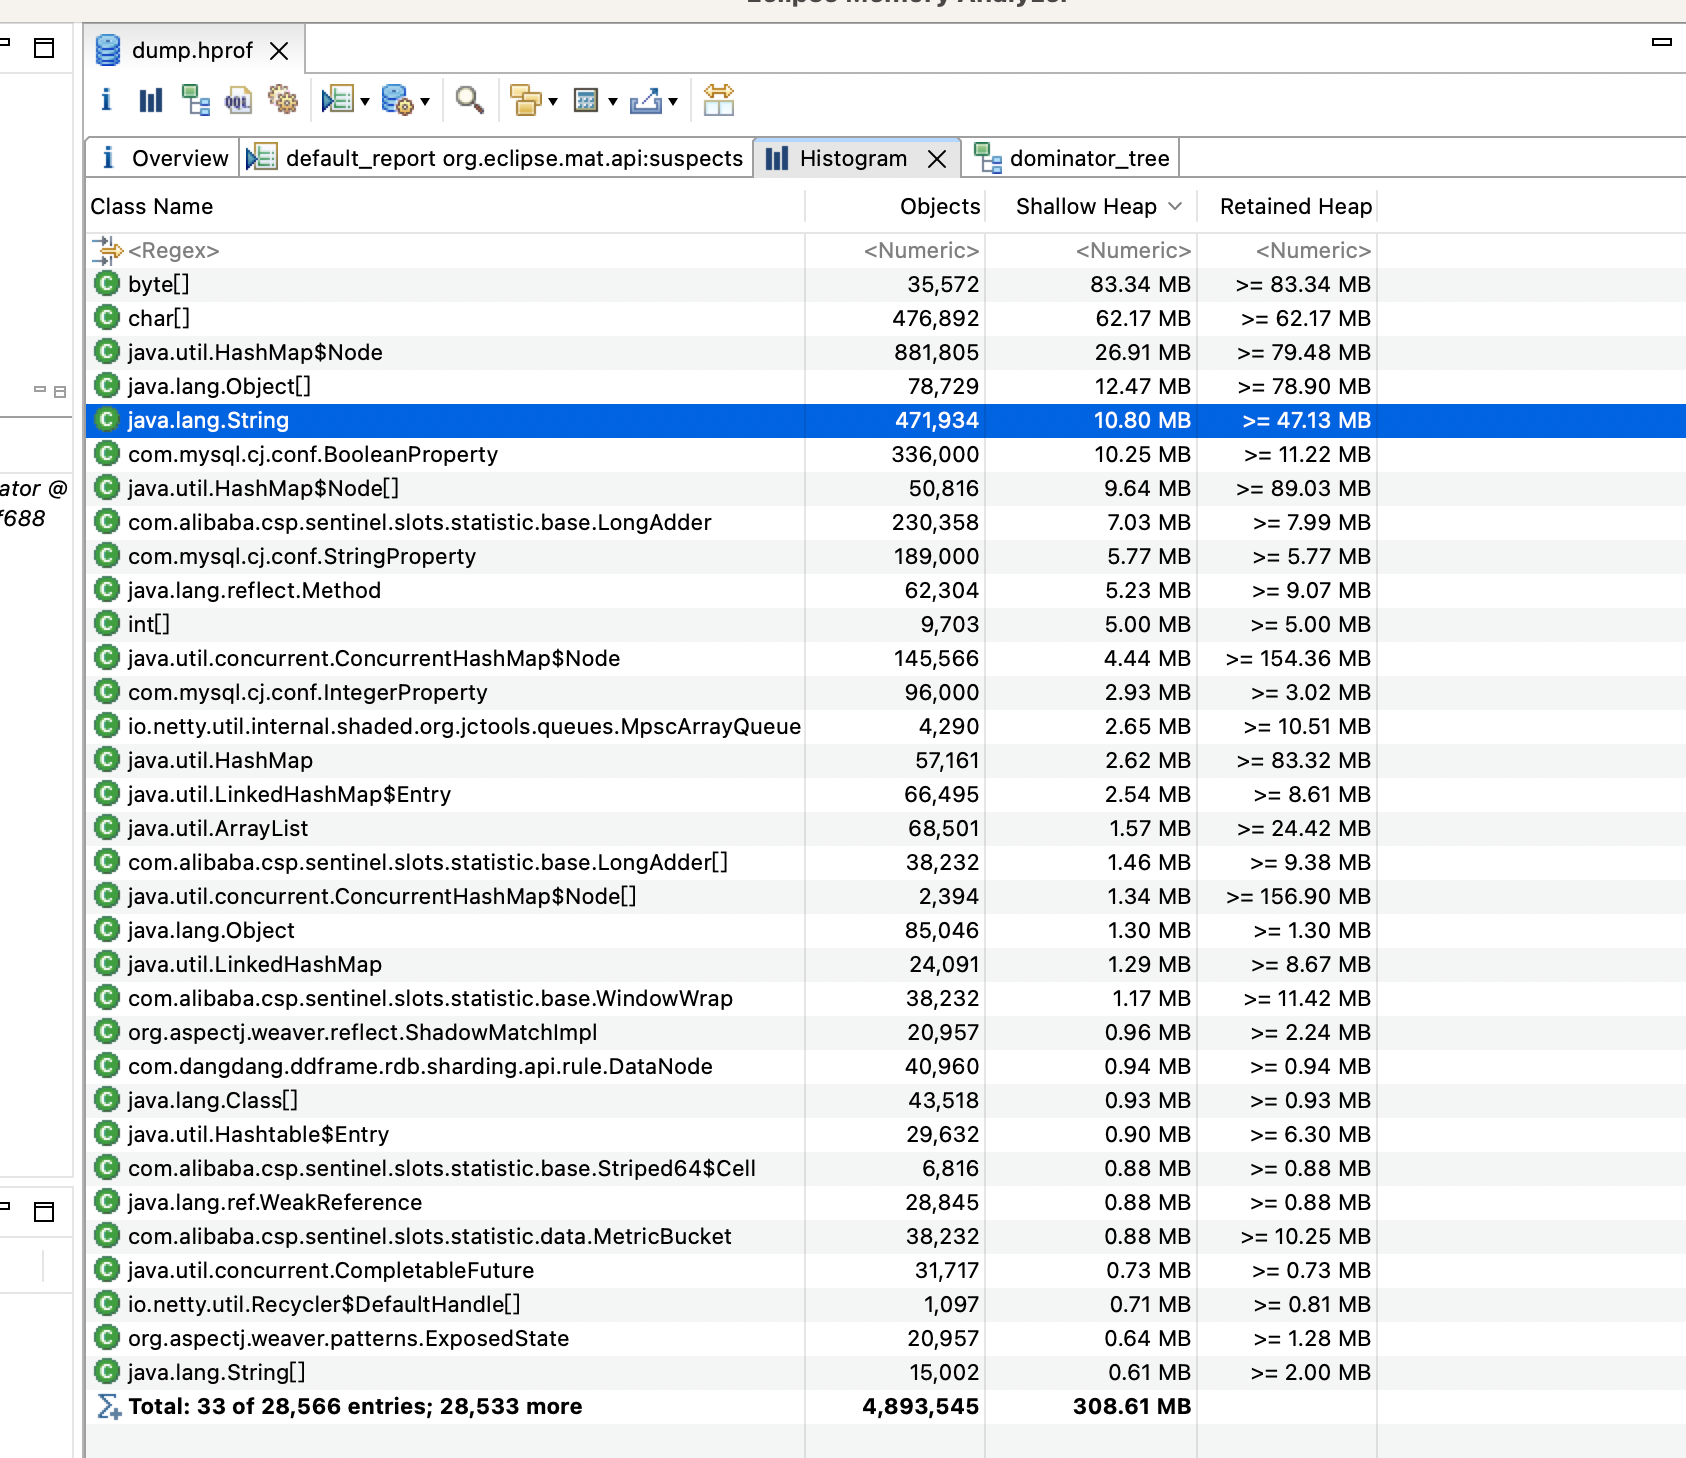The height and width of the screenshot is (1458, 1686).
Task: Click class icon beside java.util.Hashtable$Entry
Action: coord(107,1134)
